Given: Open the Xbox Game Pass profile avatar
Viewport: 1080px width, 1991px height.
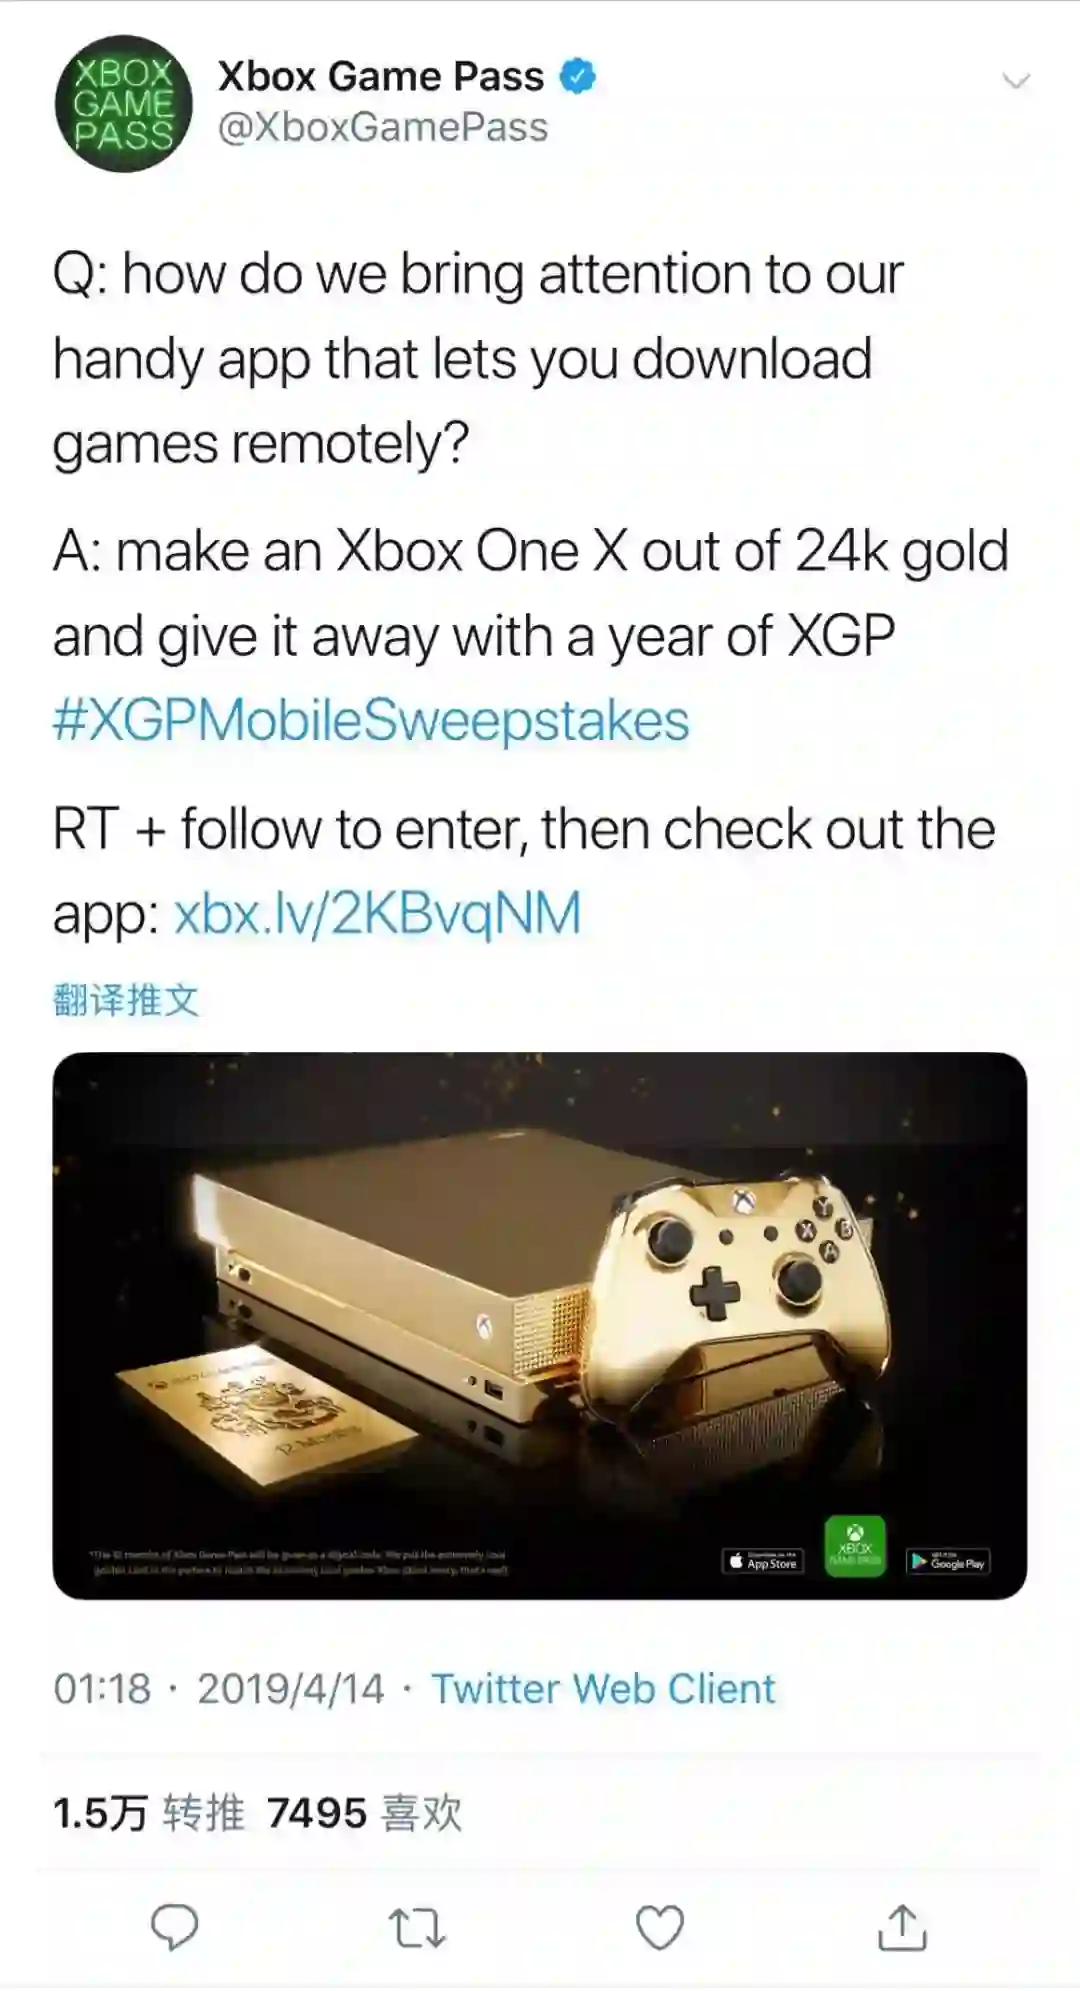Looking at the screenshot, I should point(123,104).
